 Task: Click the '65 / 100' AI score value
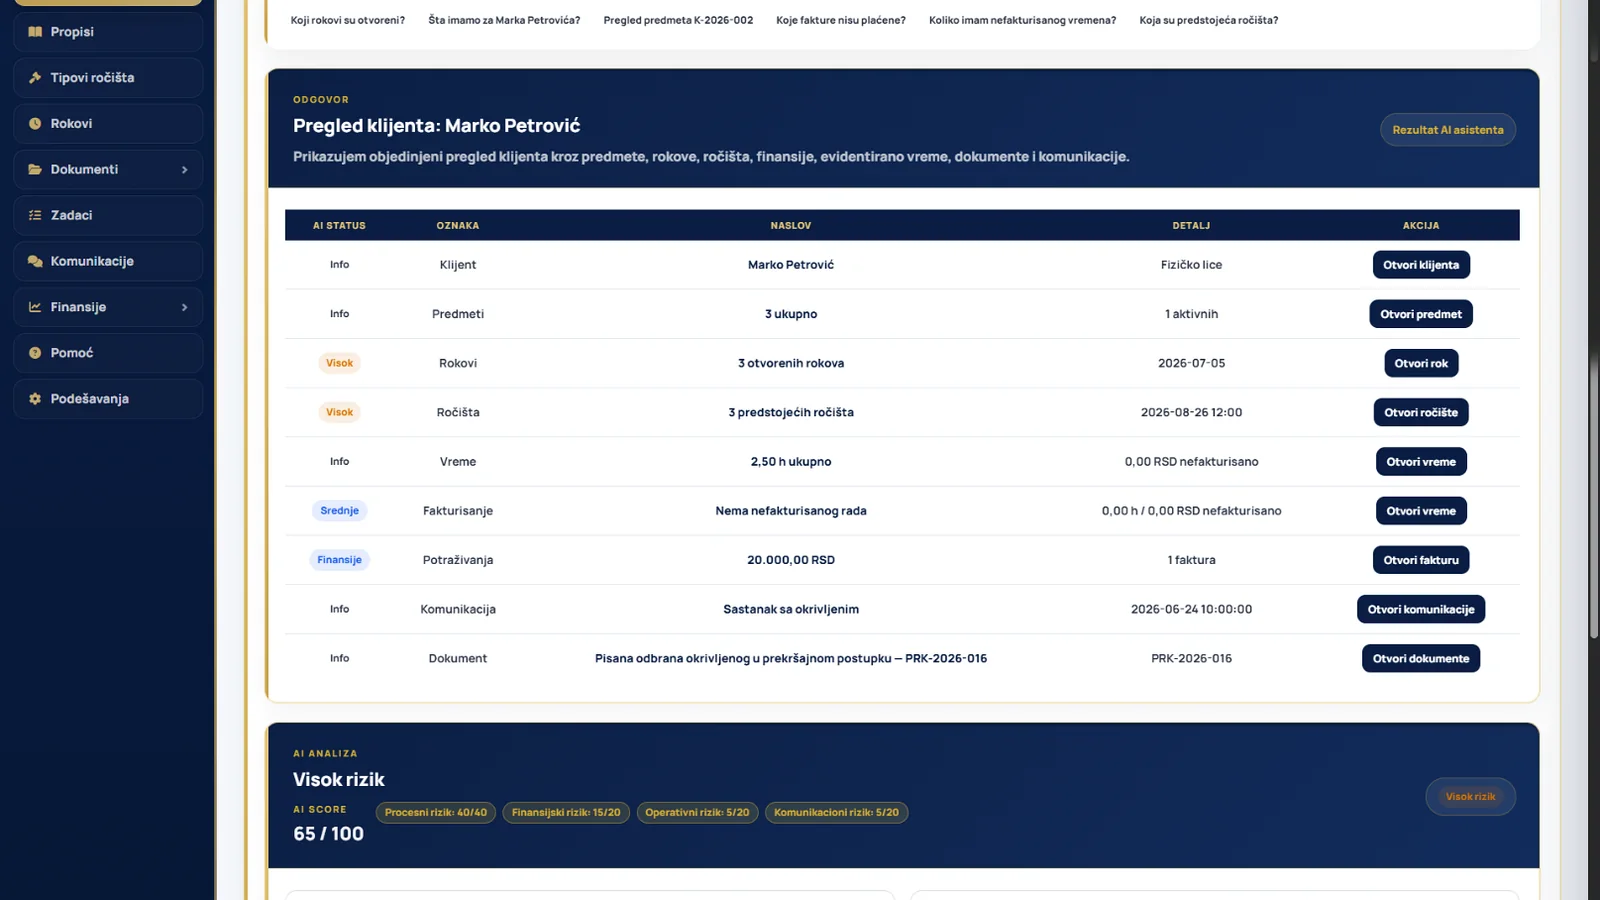point(328,834)
